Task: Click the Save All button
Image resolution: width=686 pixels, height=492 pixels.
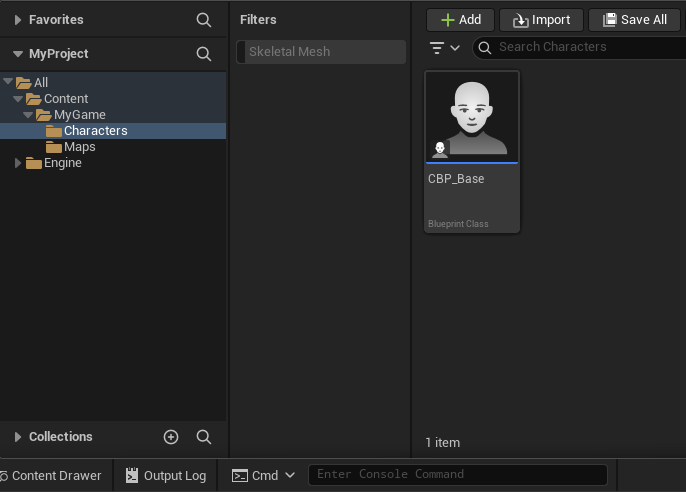Action: point(634,20)
